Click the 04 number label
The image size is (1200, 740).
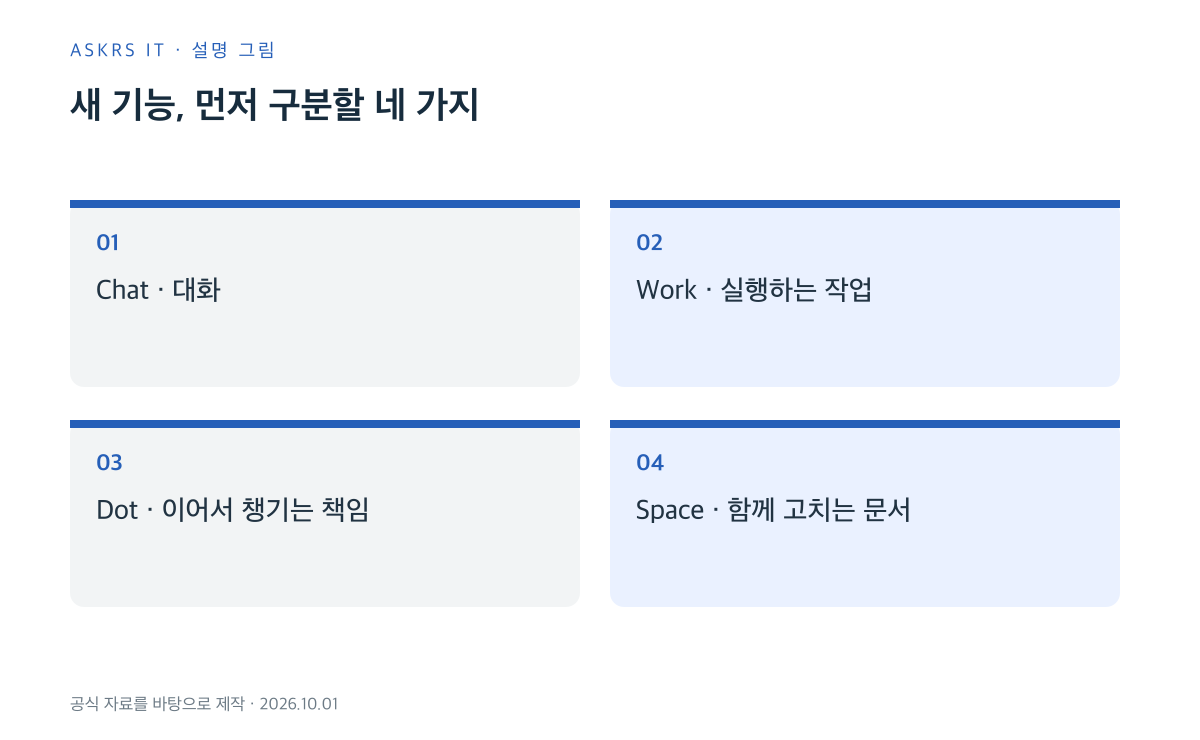[650, 462]
